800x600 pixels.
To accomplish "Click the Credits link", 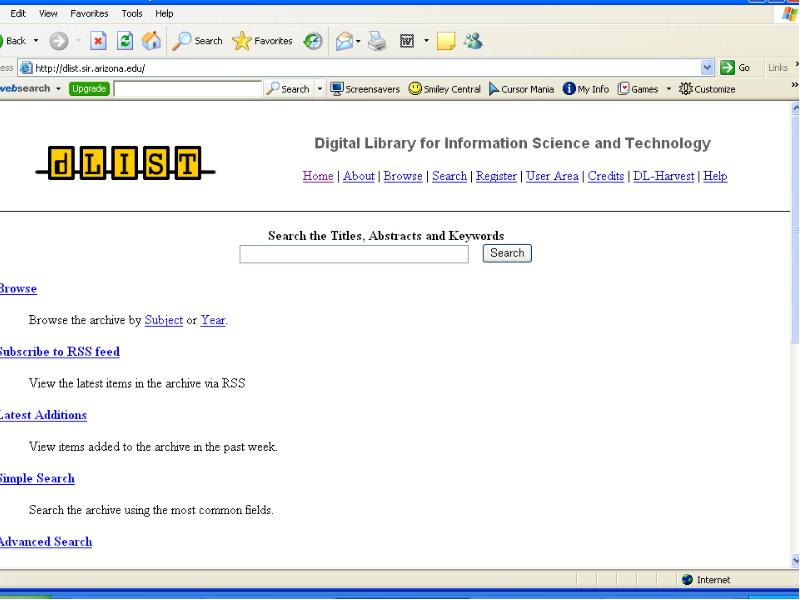I will (x=606, y=176).
